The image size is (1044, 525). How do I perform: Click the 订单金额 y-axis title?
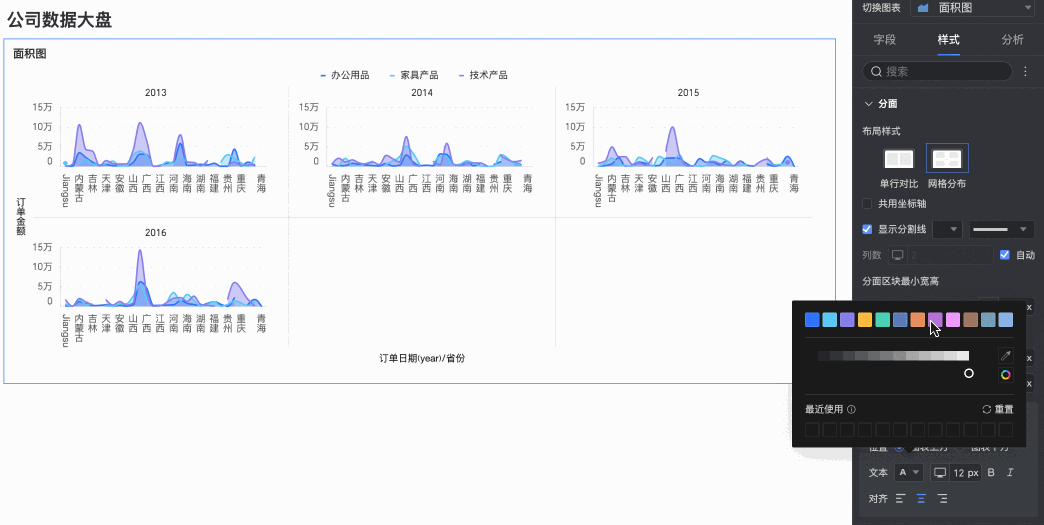21,216
